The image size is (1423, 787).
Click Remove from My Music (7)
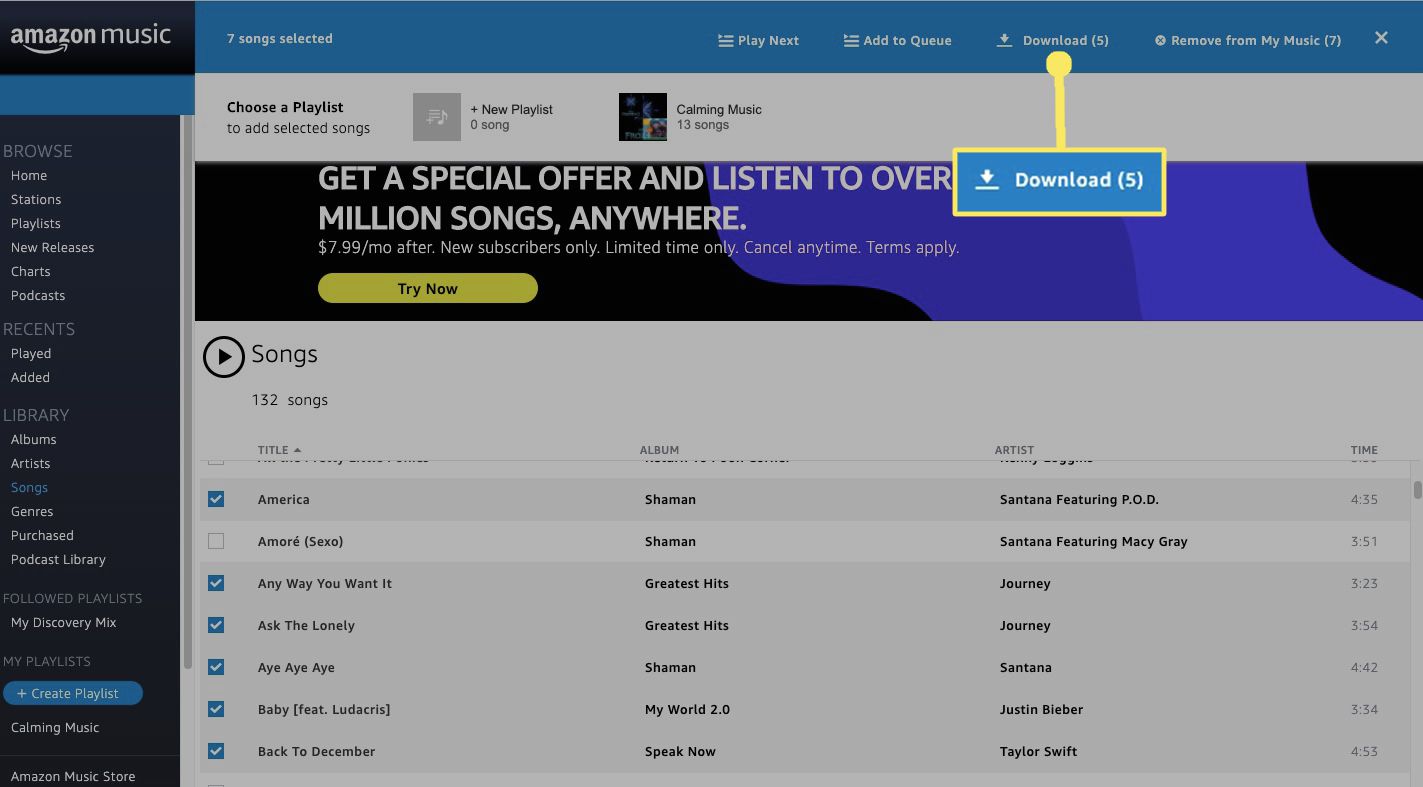coord(1248,41)
